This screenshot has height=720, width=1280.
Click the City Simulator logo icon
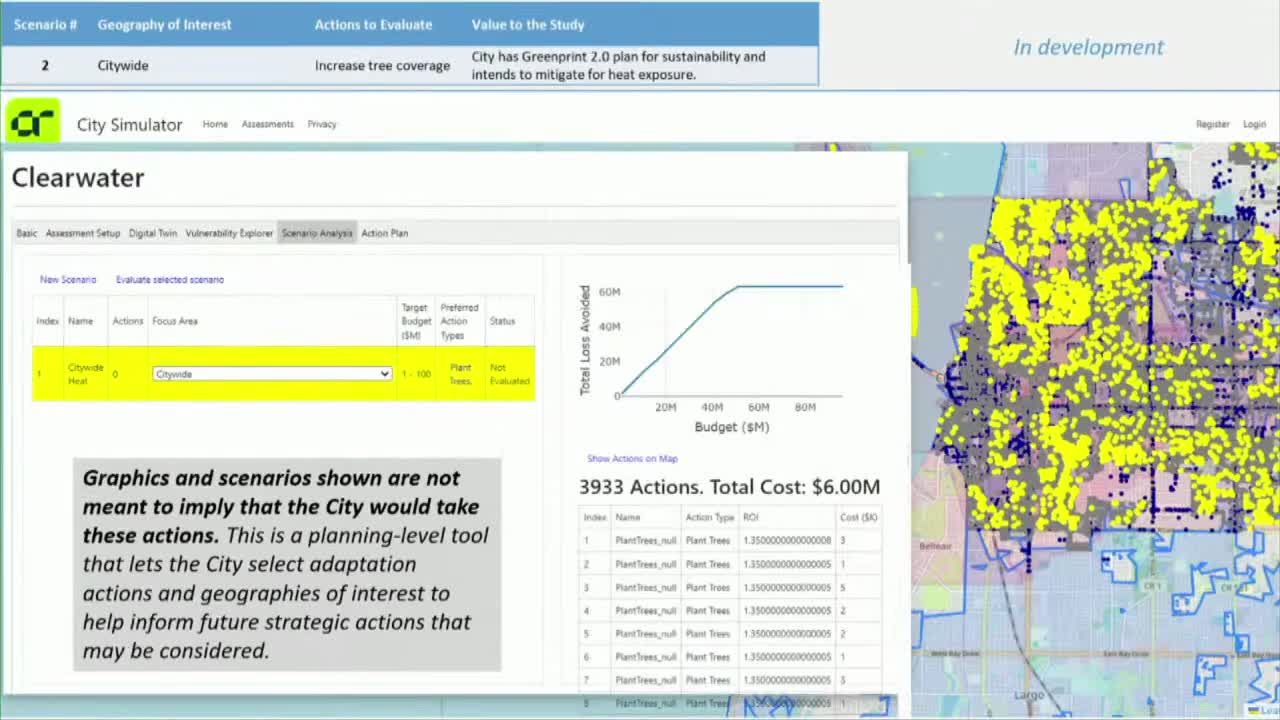click(33, 121)
